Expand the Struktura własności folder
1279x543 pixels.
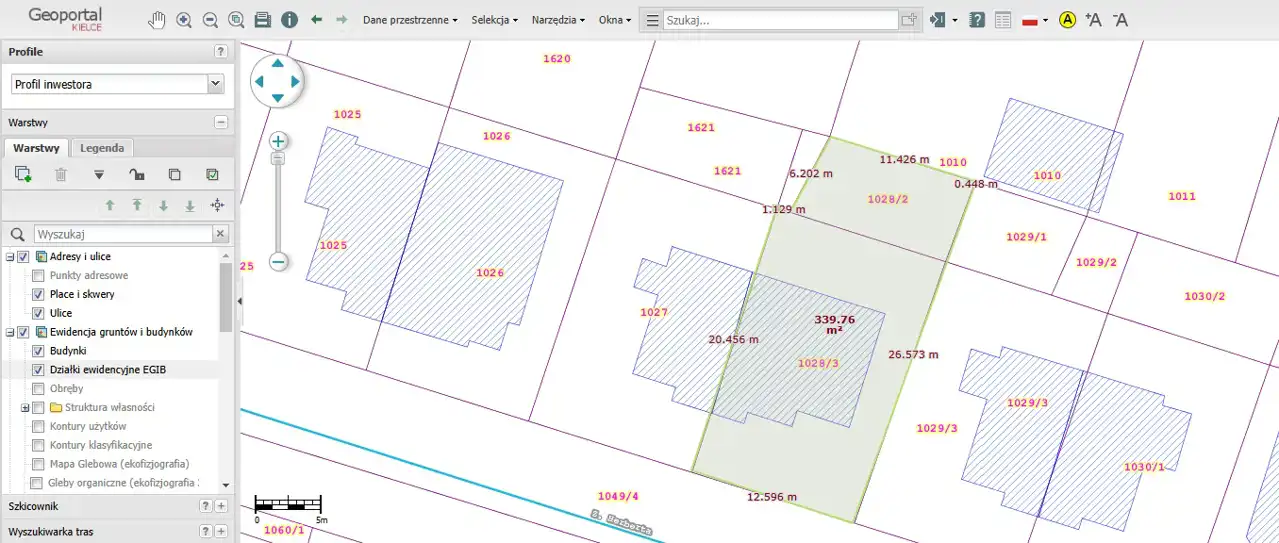tap(25, 408)
